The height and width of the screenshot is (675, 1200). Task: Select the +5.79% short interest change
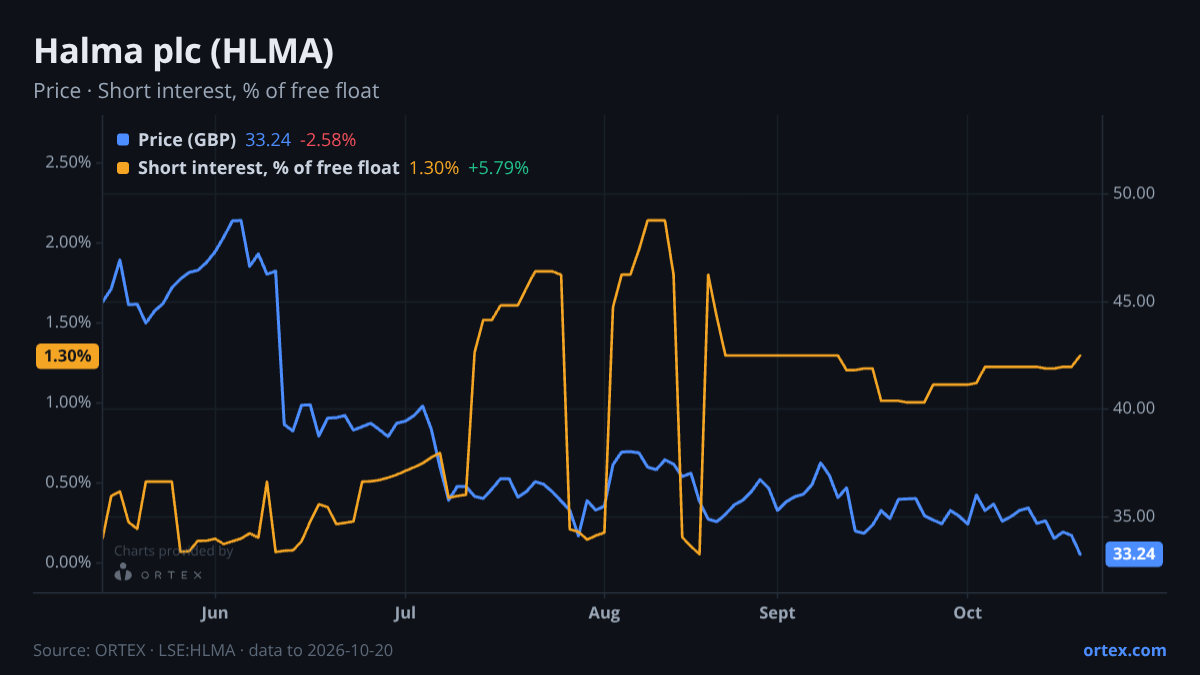pyautogui.click(x=498, y=168)
